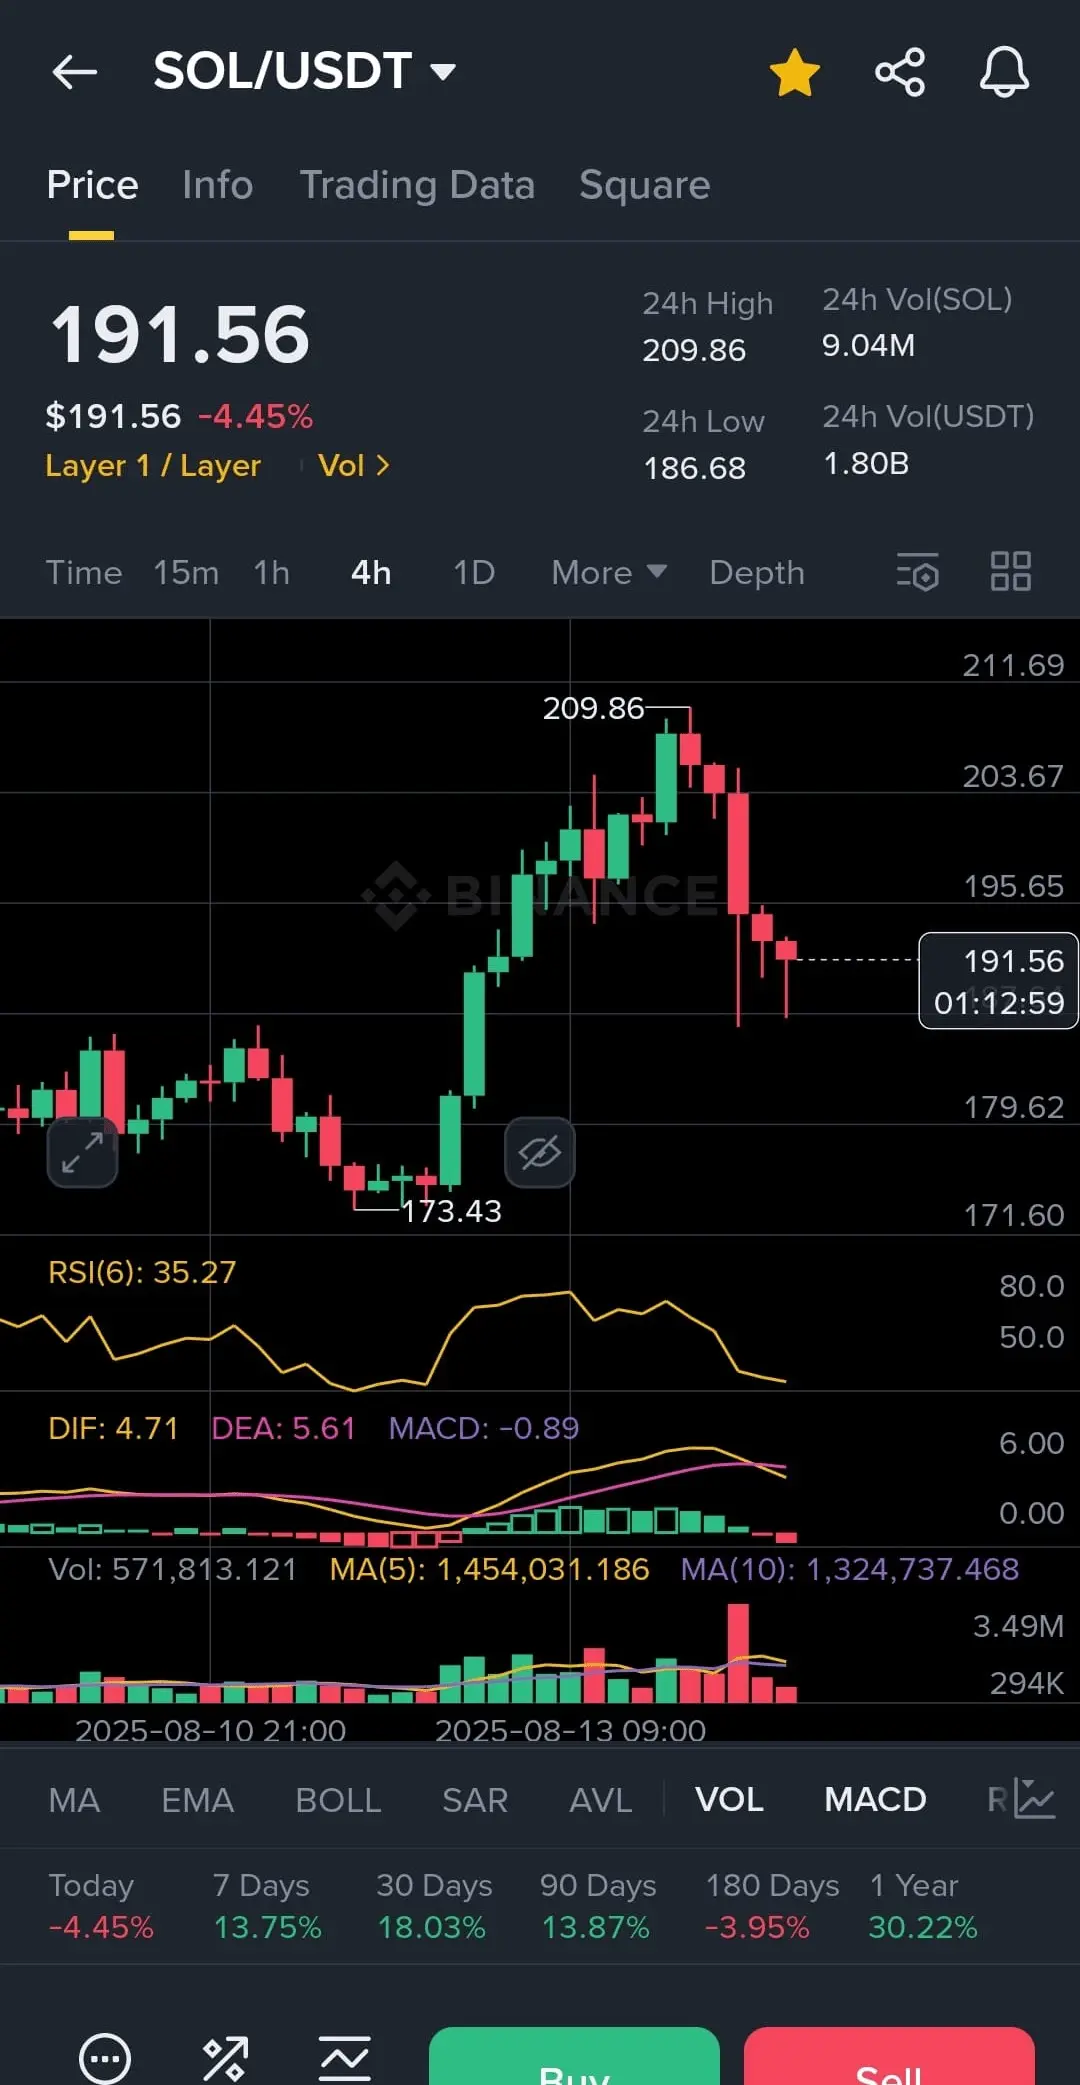Select the 1h interval

coord(271,573)
